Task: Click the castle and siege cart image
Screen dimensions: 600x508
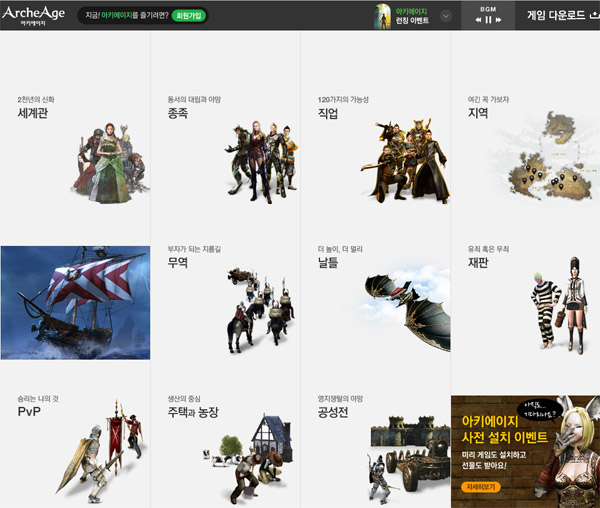Action: 409,459
